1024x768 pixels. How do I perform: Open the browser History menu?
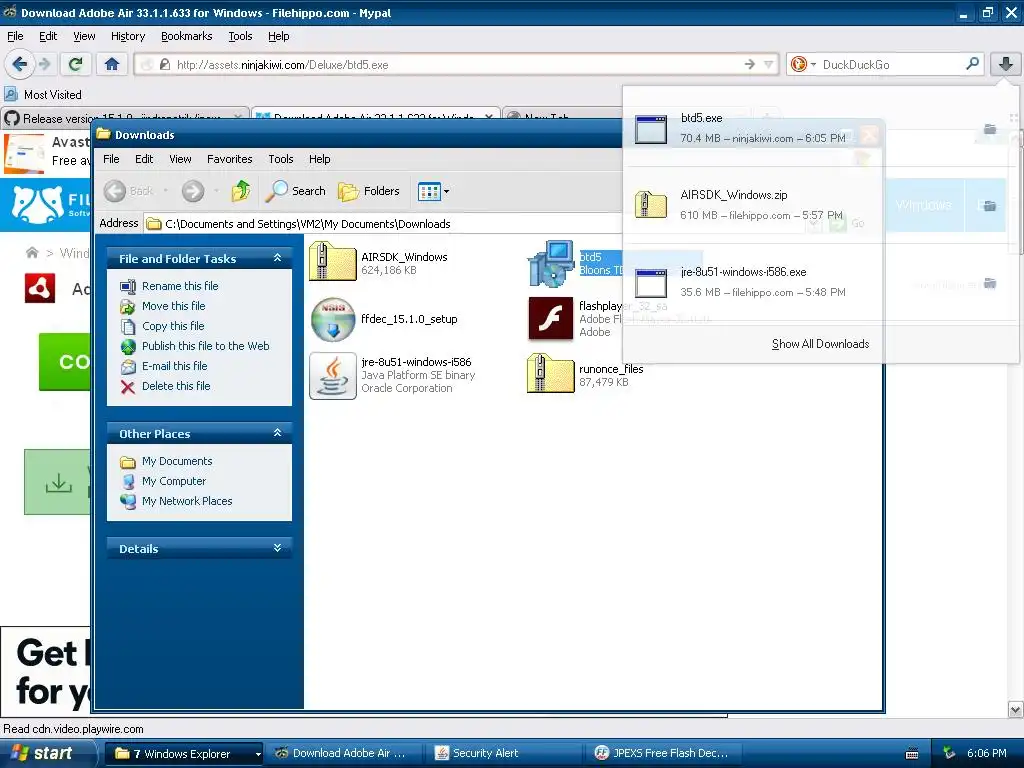[128, 37]
